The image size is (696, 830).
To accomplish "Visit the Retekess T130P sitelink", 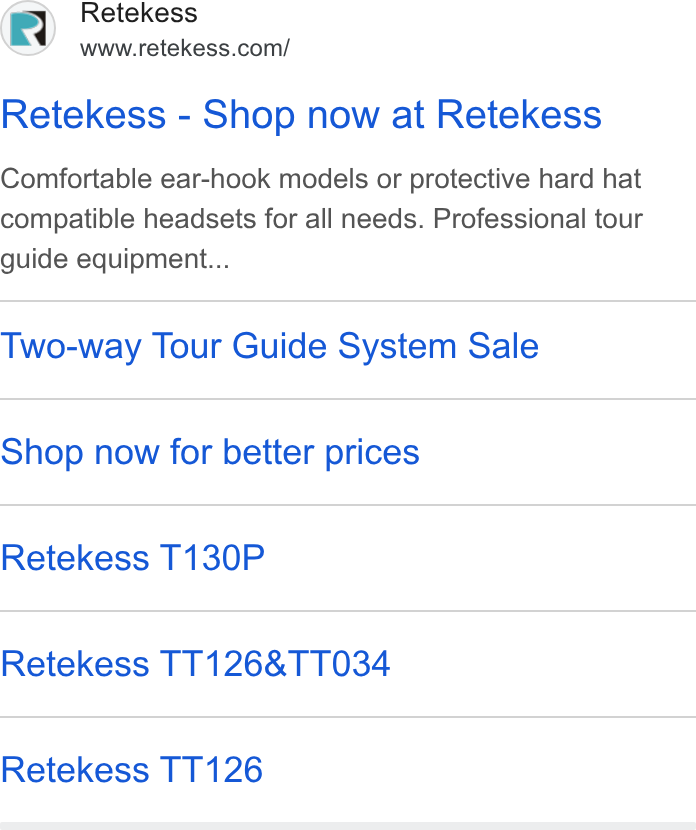I will tap(132, 558).
